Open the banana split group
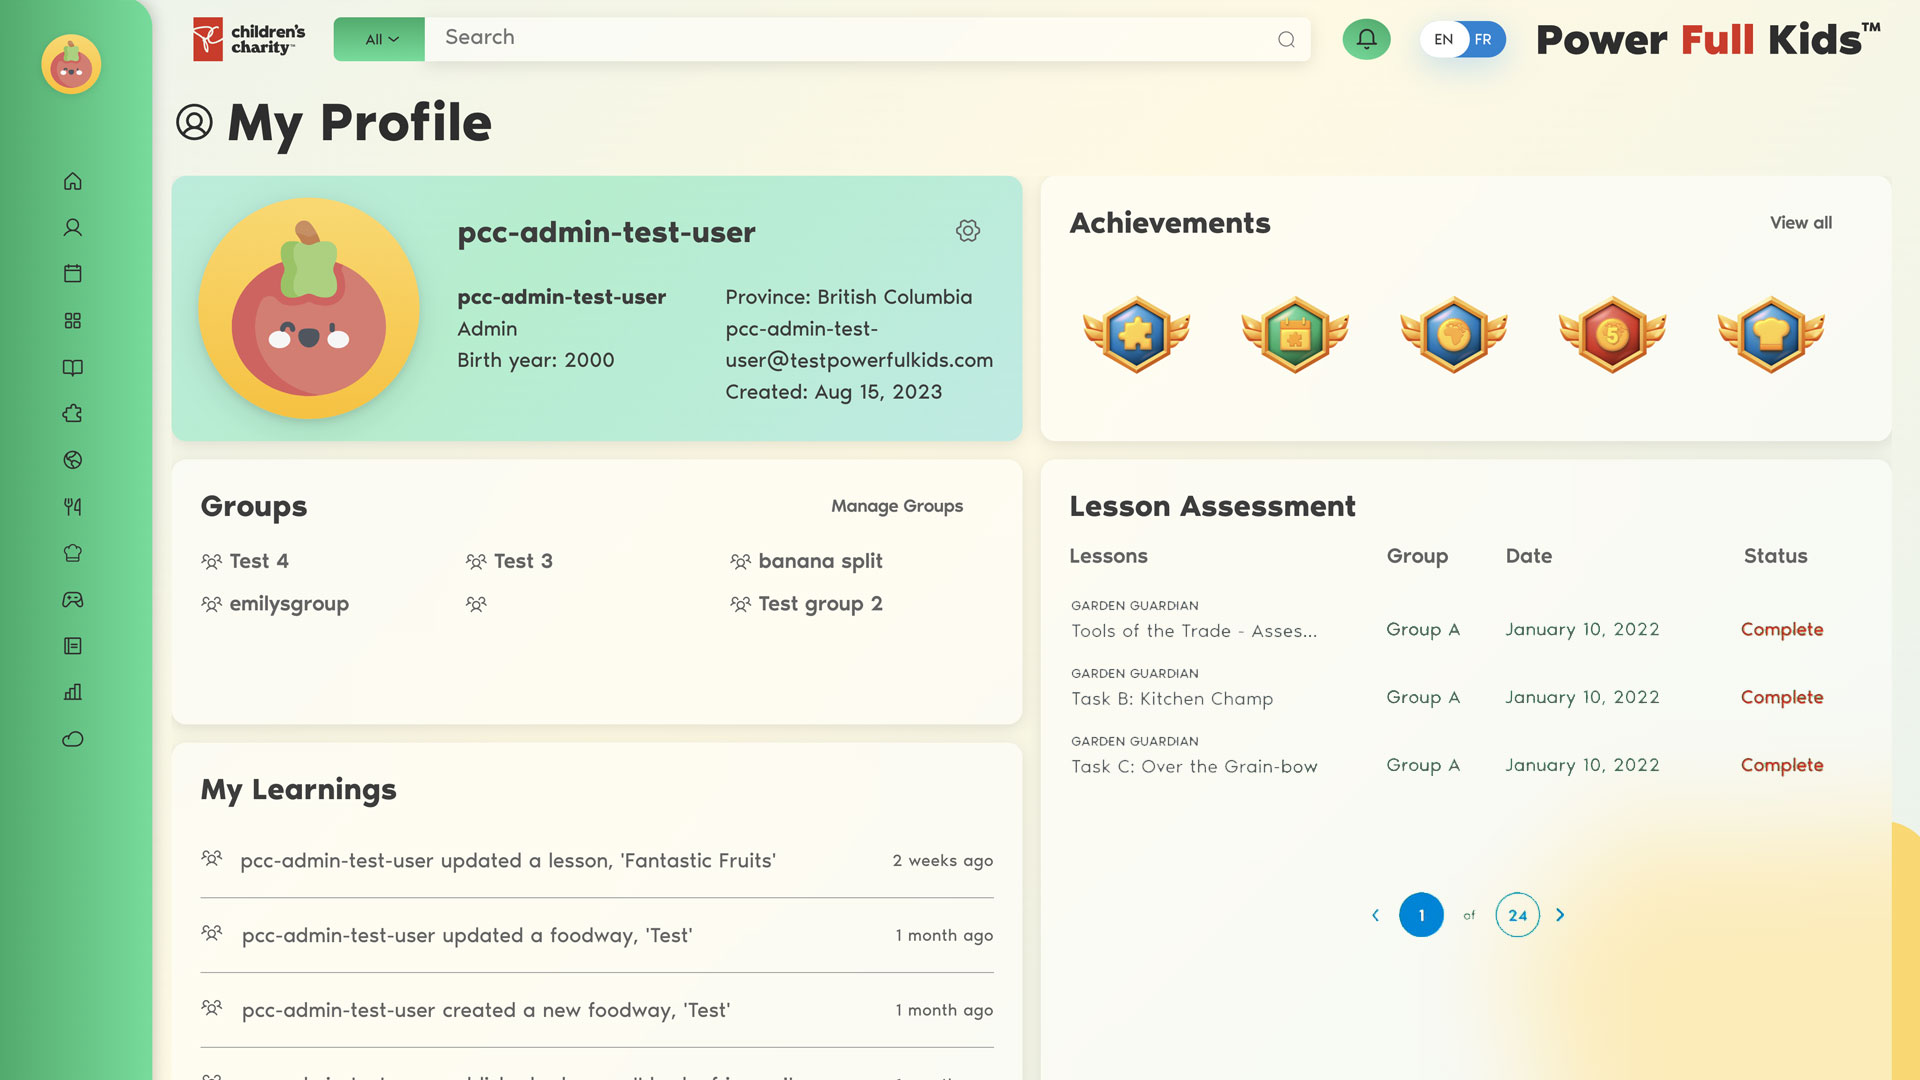 point(819,561)
